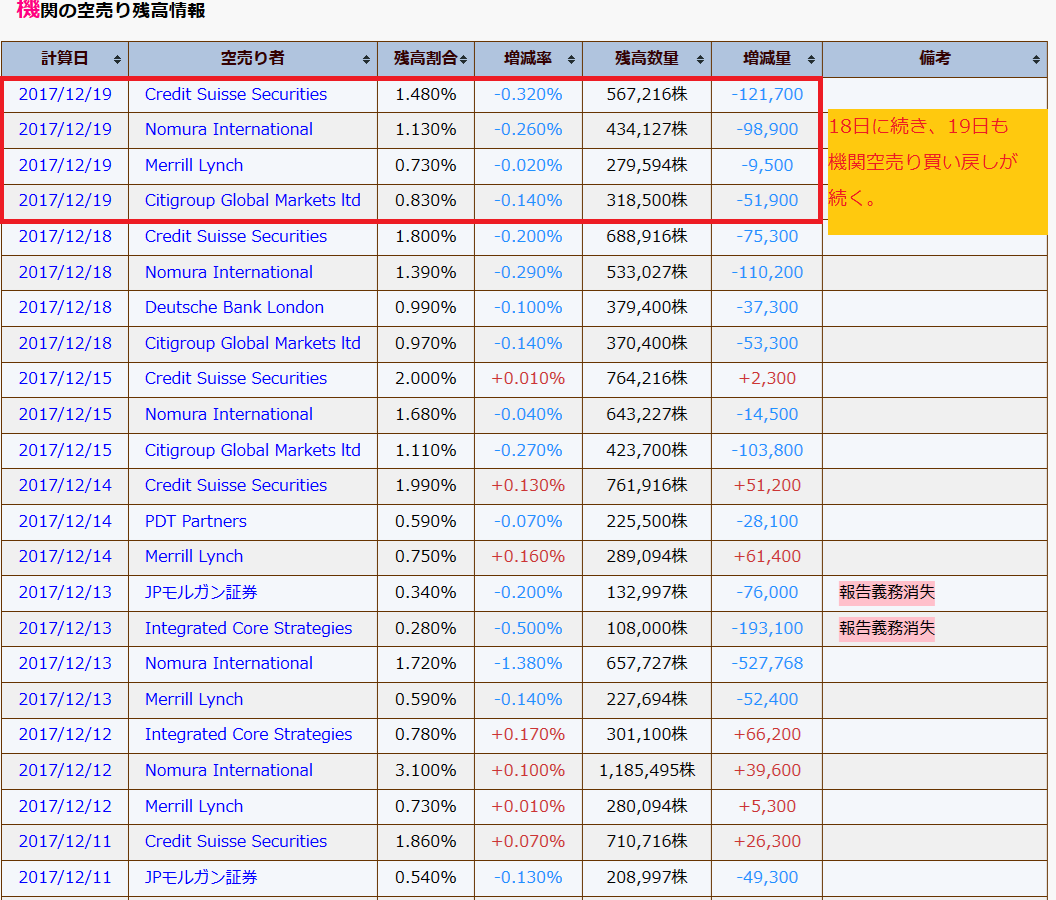This screenshot has height=900, width=1056.
Task: Click the 機関の空売り残高情報 heading
Action: pyautogui.click(x=110, y=9)
